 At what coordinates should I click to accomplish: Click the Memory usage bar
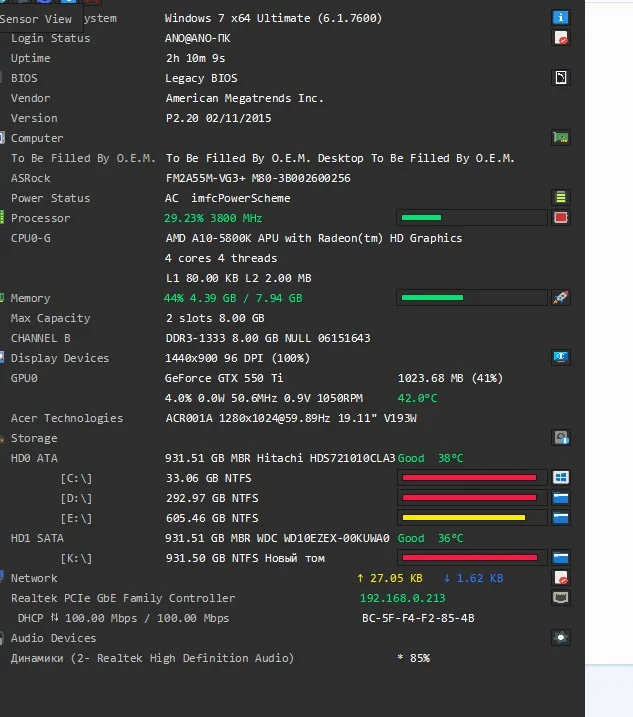pos(472,298)
